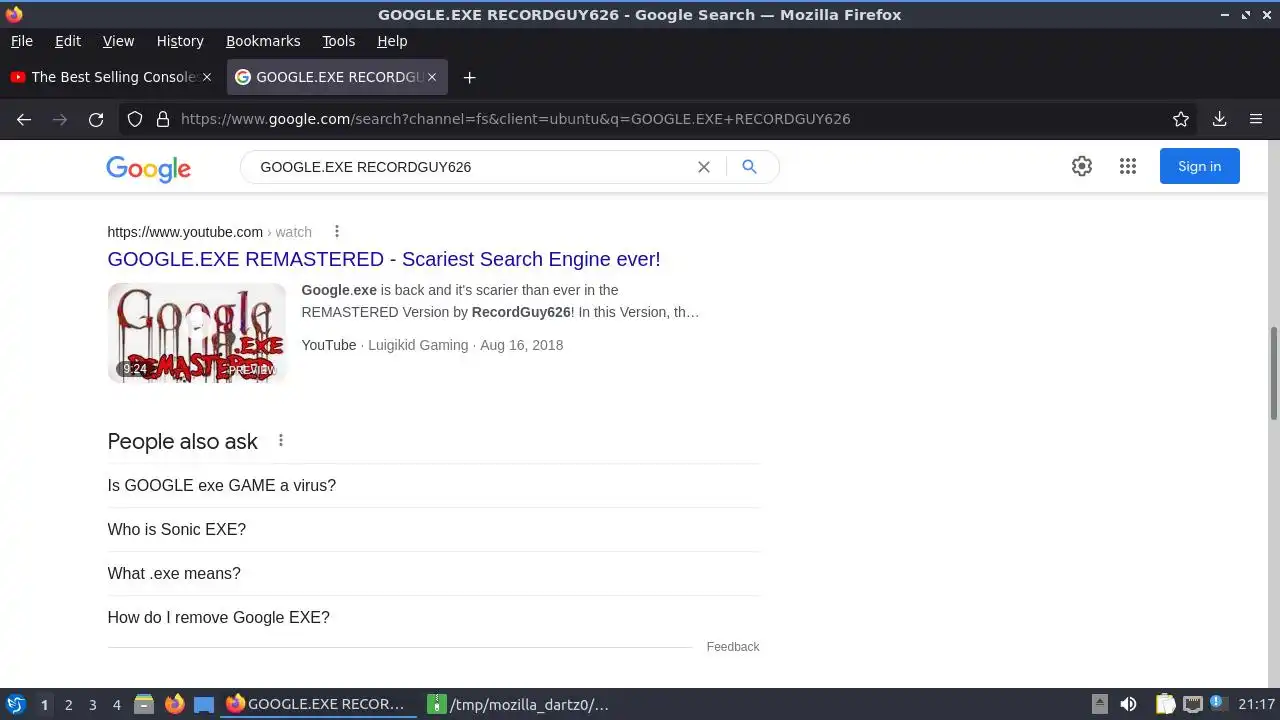Viewport: 1280px width, 720px height.
Task: Switch to workspace 1
Action: point(44,704)
